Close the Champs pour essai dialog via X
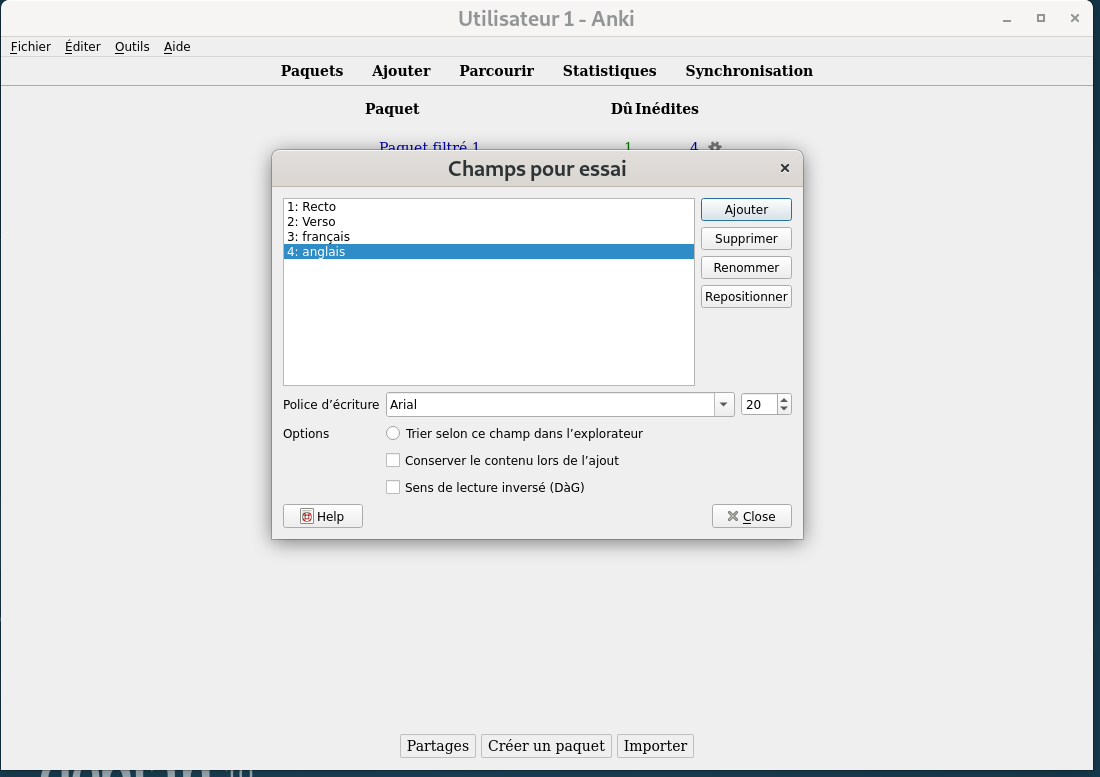1100x777 pixels. tap(784, 168)
